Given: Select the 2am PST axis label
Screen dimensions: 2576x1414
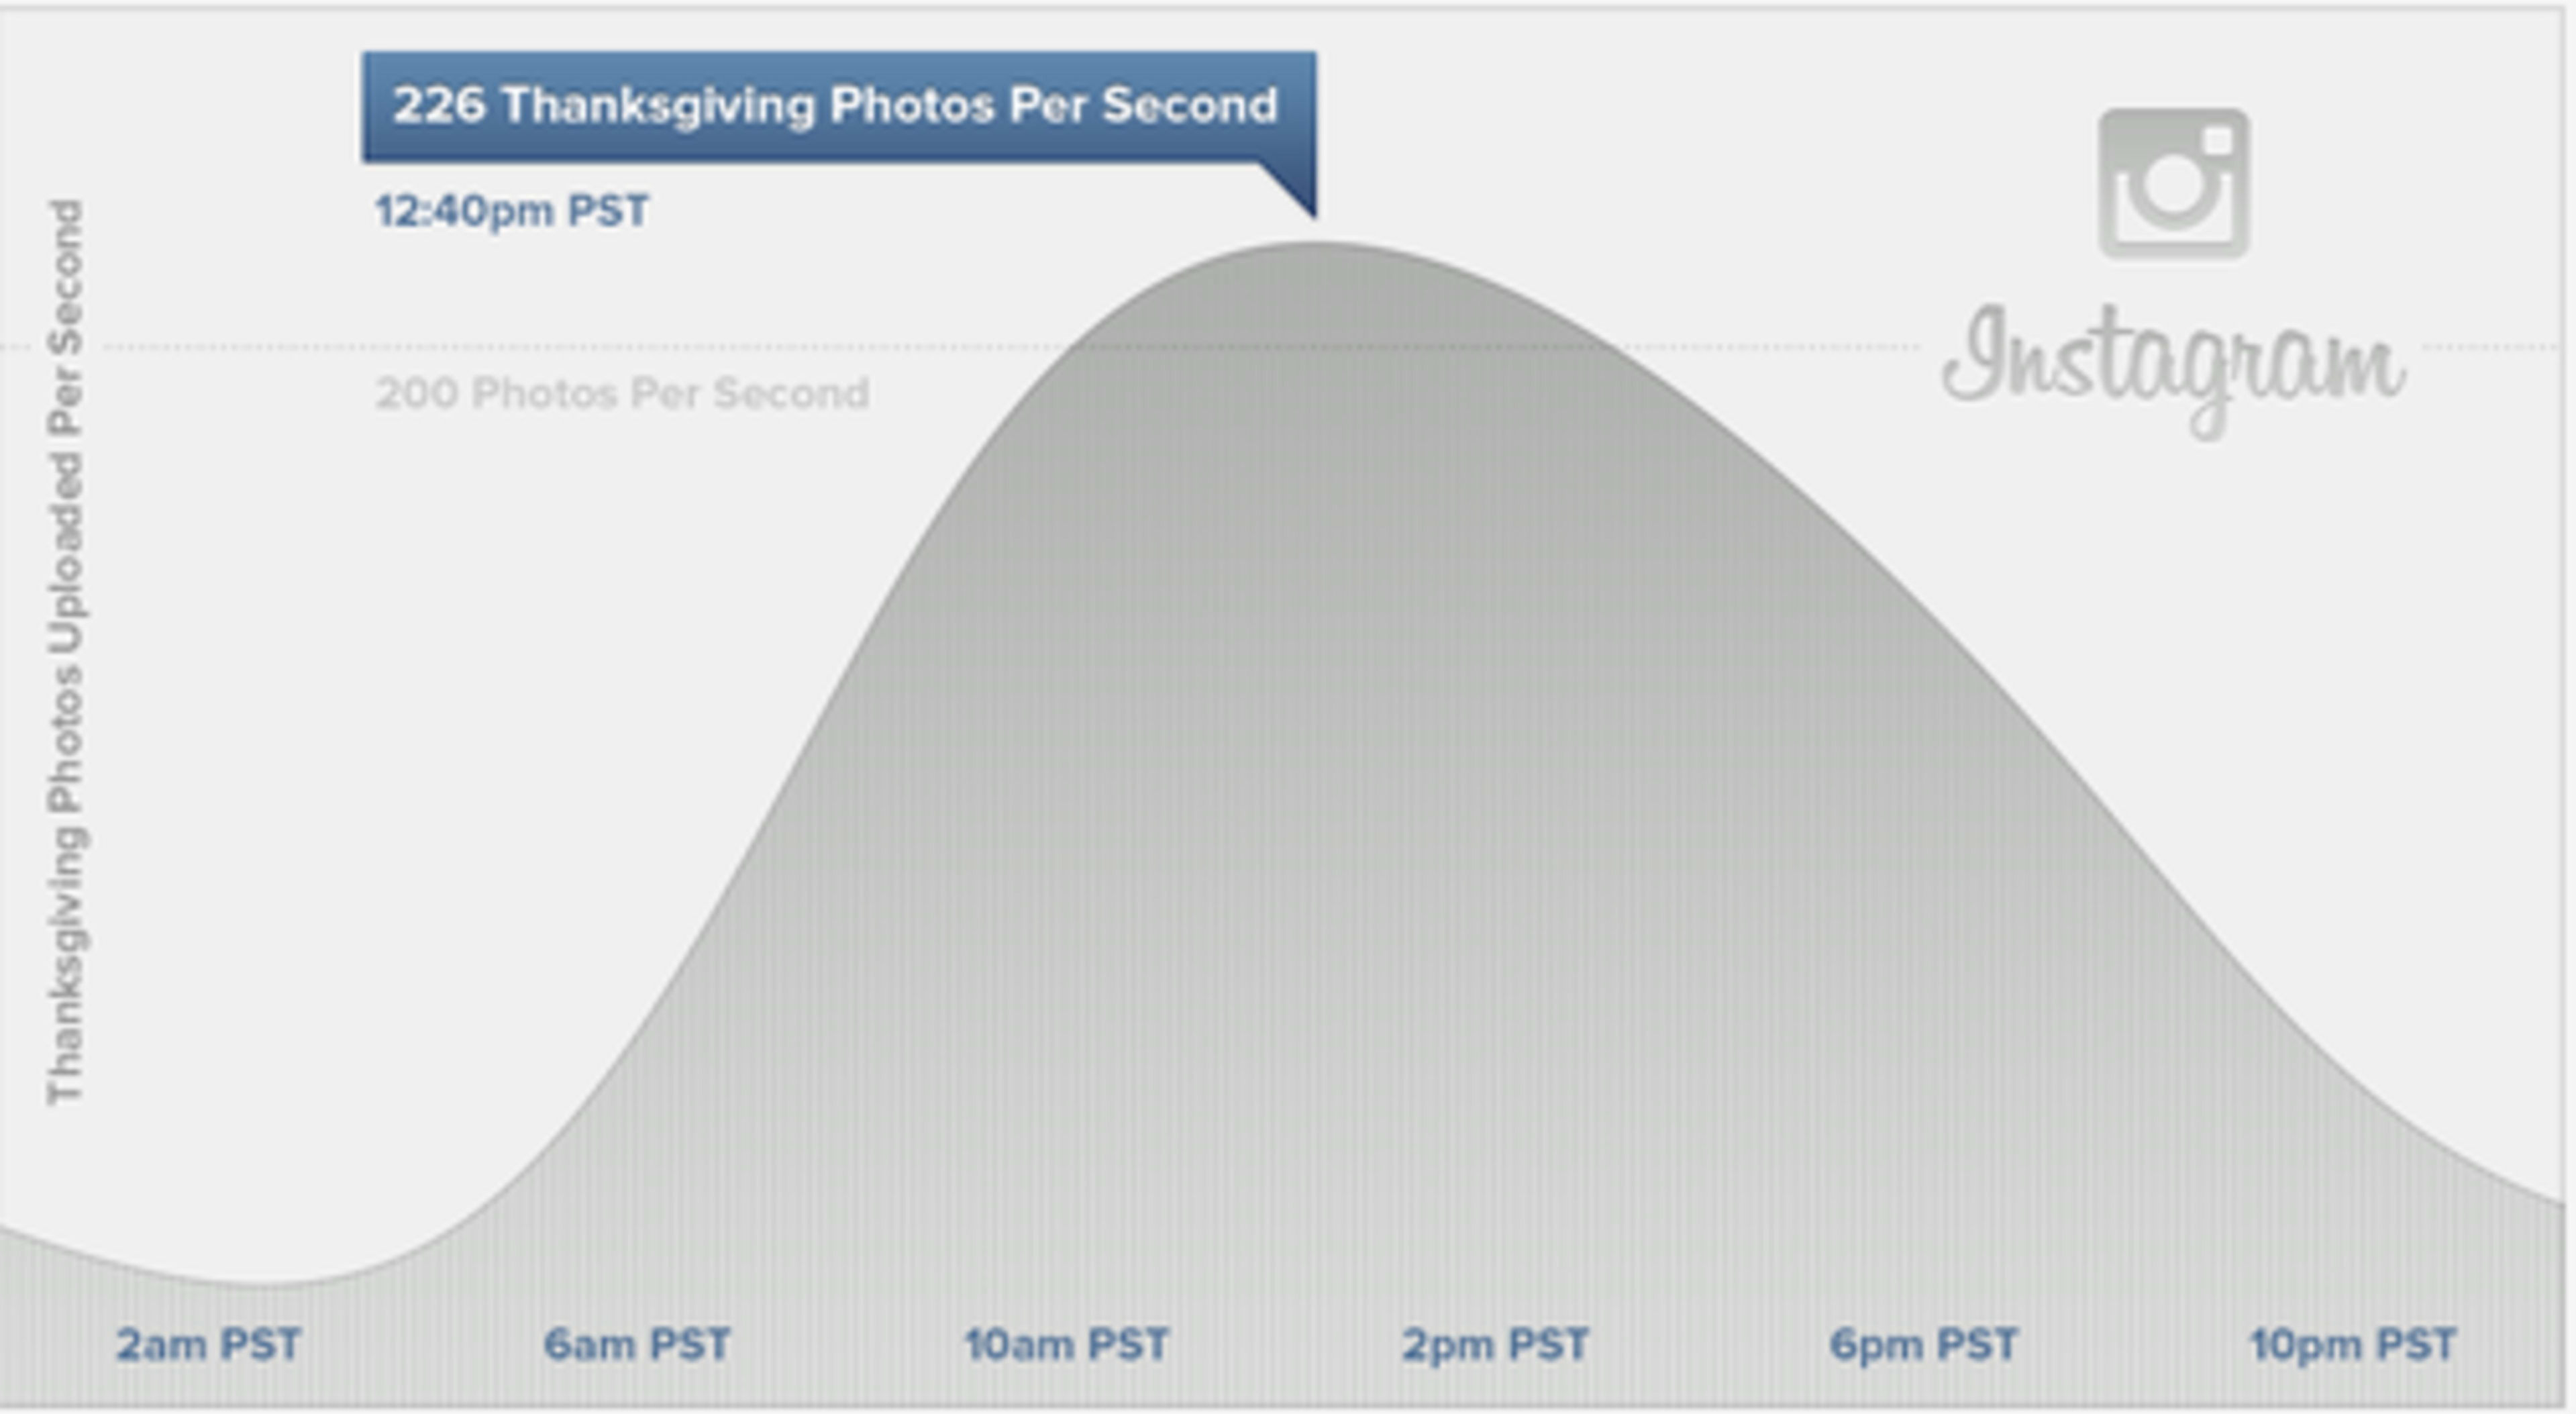Looking at the screenshot, I should click(x=208, y=1345).
